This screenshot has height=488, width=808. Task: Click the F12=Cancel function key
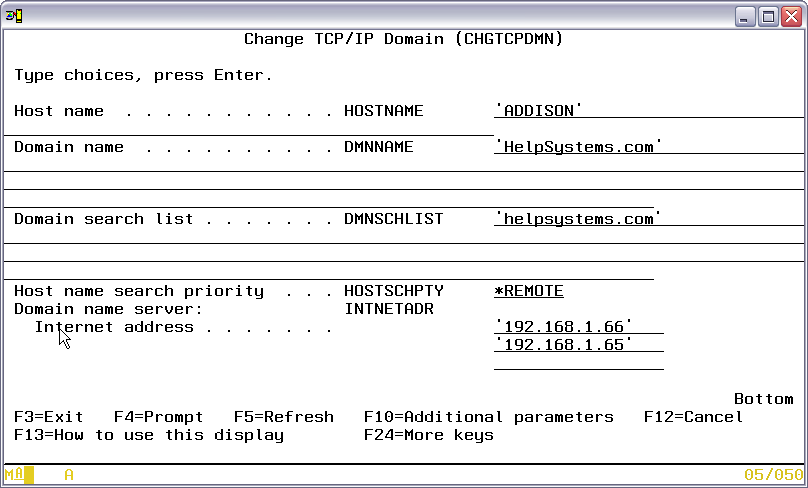(x=693, y=417)
